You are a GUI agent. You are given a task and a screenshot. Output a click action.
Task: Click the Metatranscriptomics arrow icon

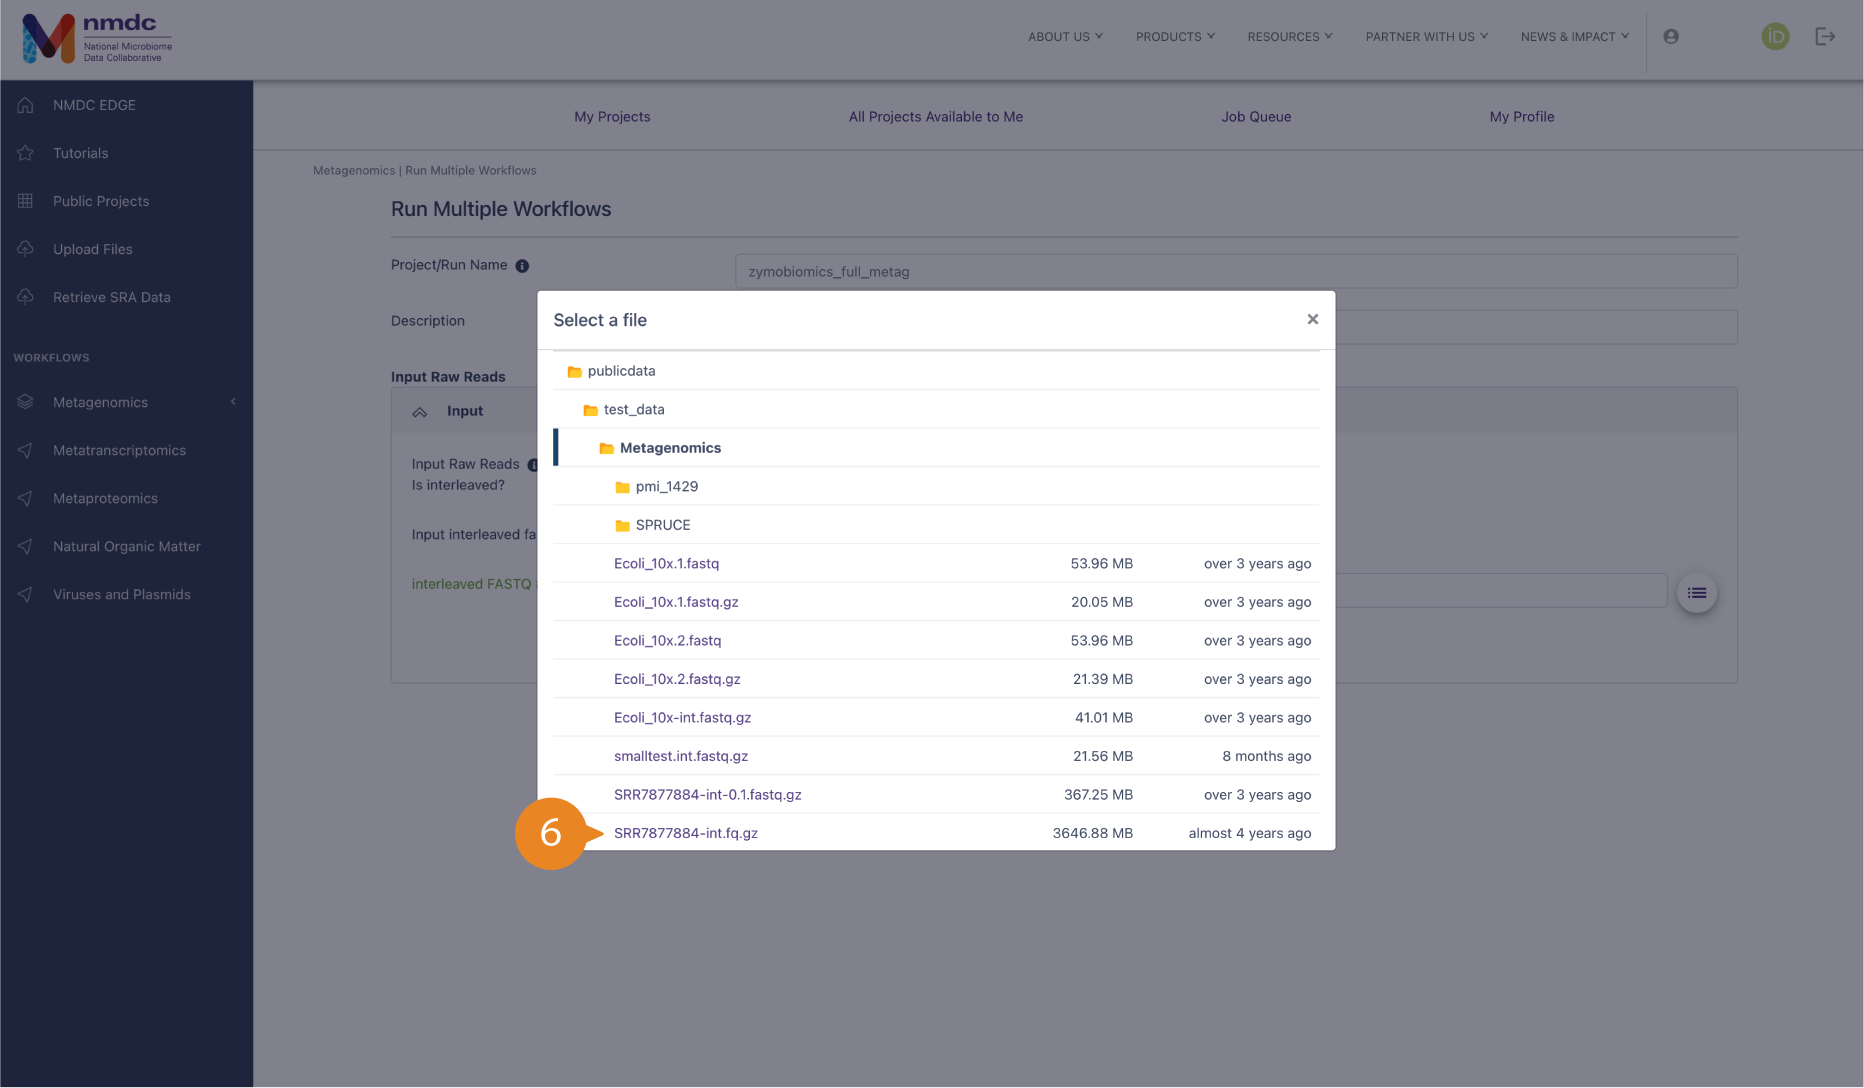26,450
